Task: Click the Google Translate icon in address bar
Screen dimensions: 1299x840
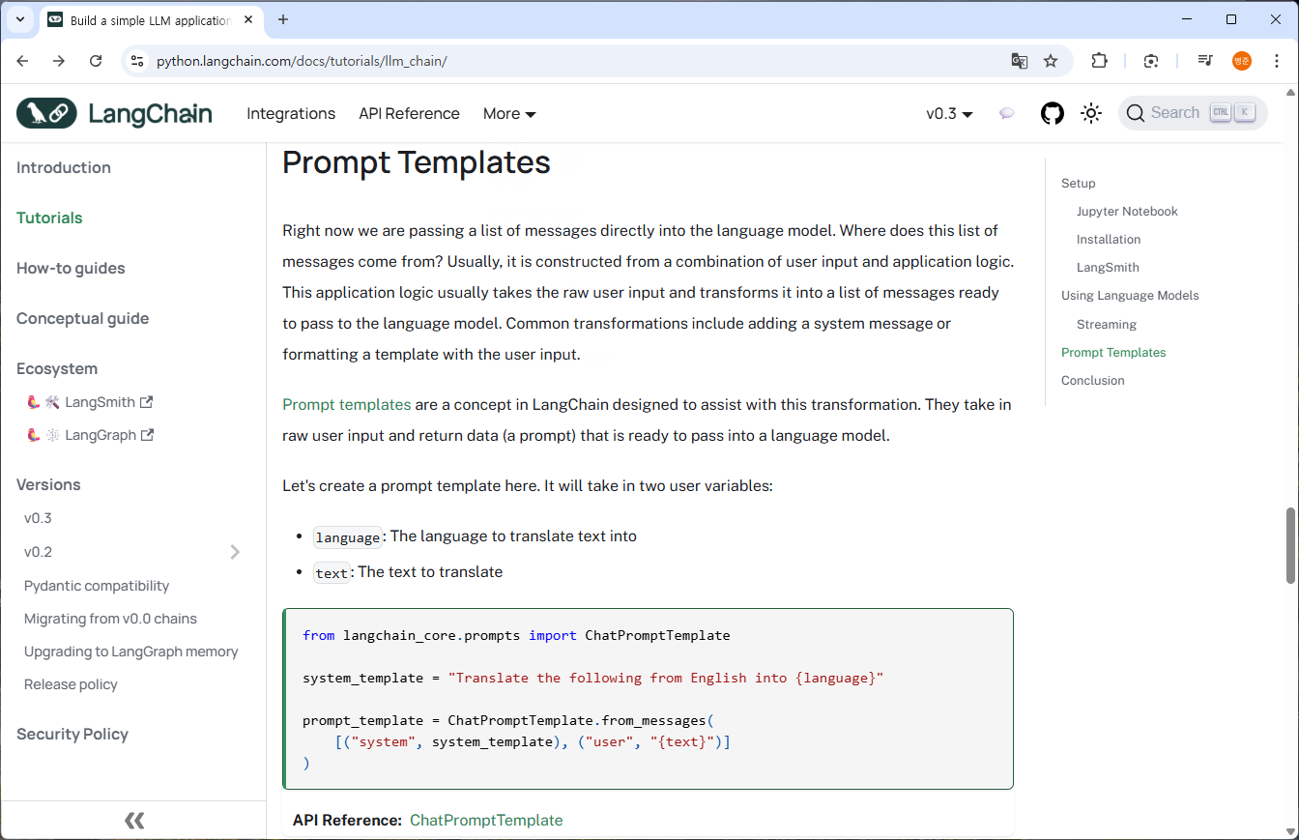Action: click(x=1019, y=61)
